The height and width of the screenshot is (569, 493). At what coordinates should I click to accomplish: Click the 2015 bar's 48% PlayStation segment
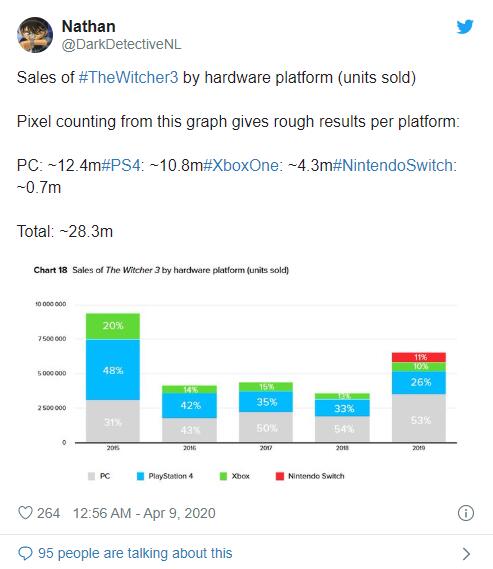click(113, 370)
